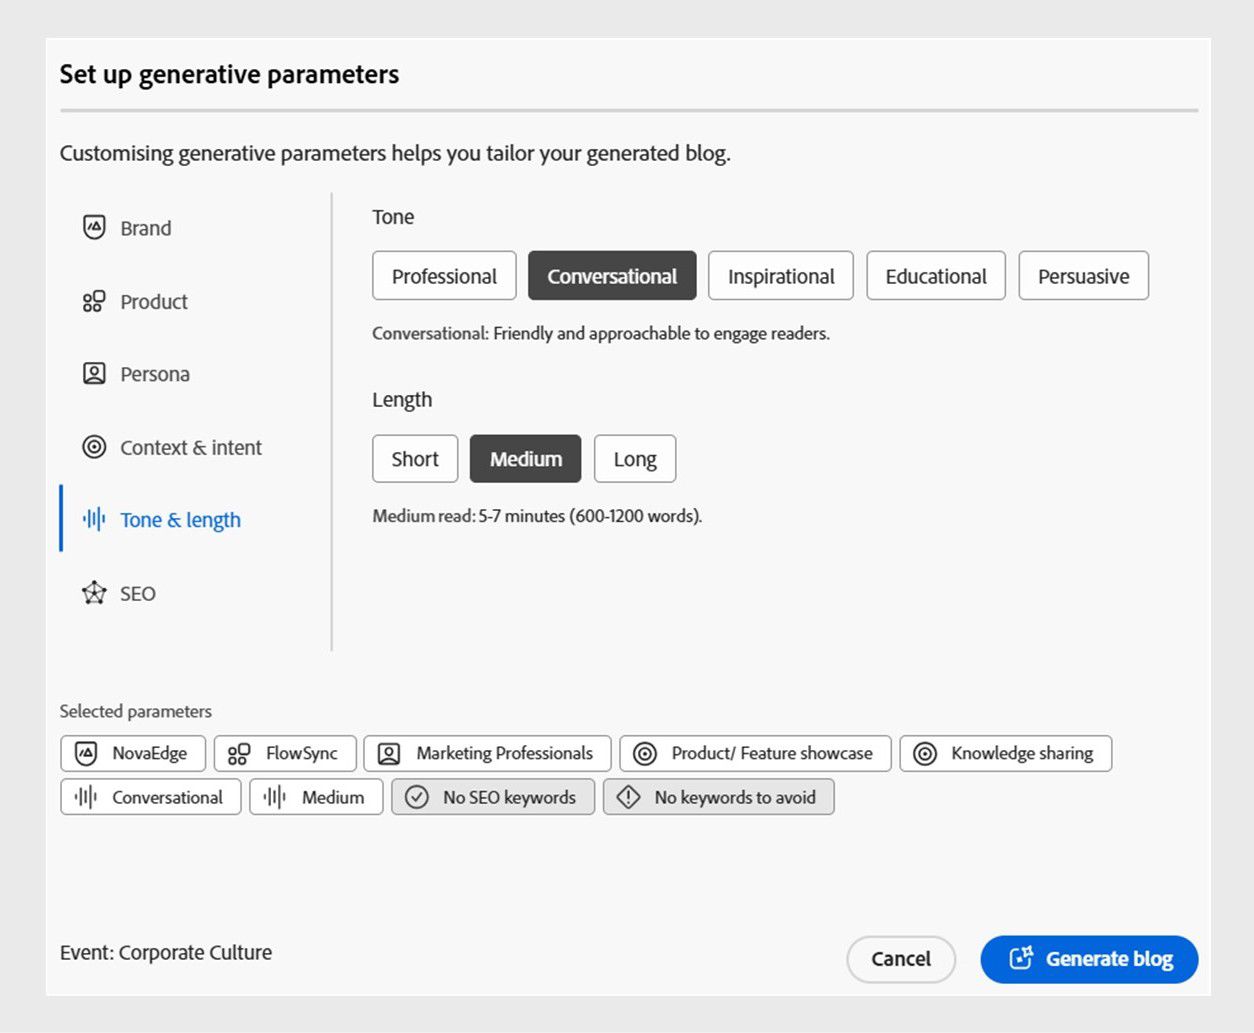Set blog length to Long
The height and width of the screenshot is (1033, 1254).
click(635, 459)
